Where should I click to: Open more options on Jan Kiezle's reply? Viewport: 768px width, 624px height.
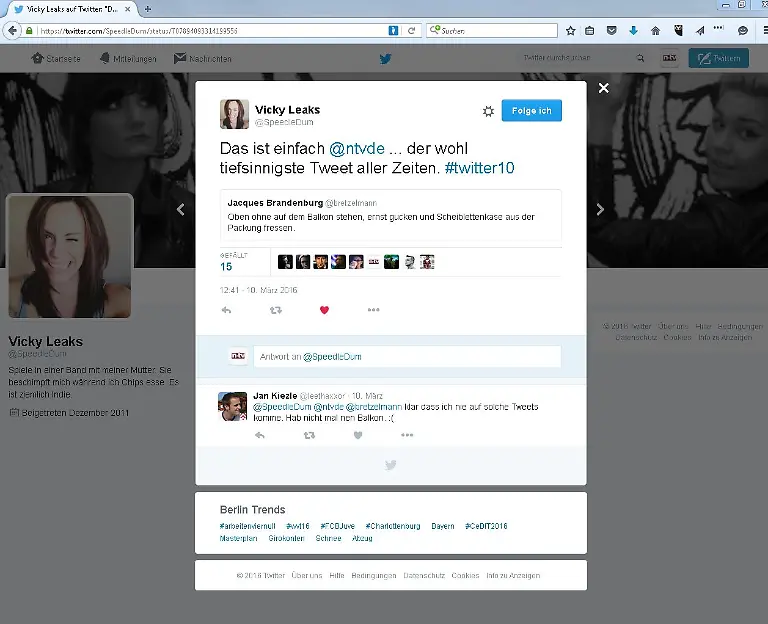[406, 435]
